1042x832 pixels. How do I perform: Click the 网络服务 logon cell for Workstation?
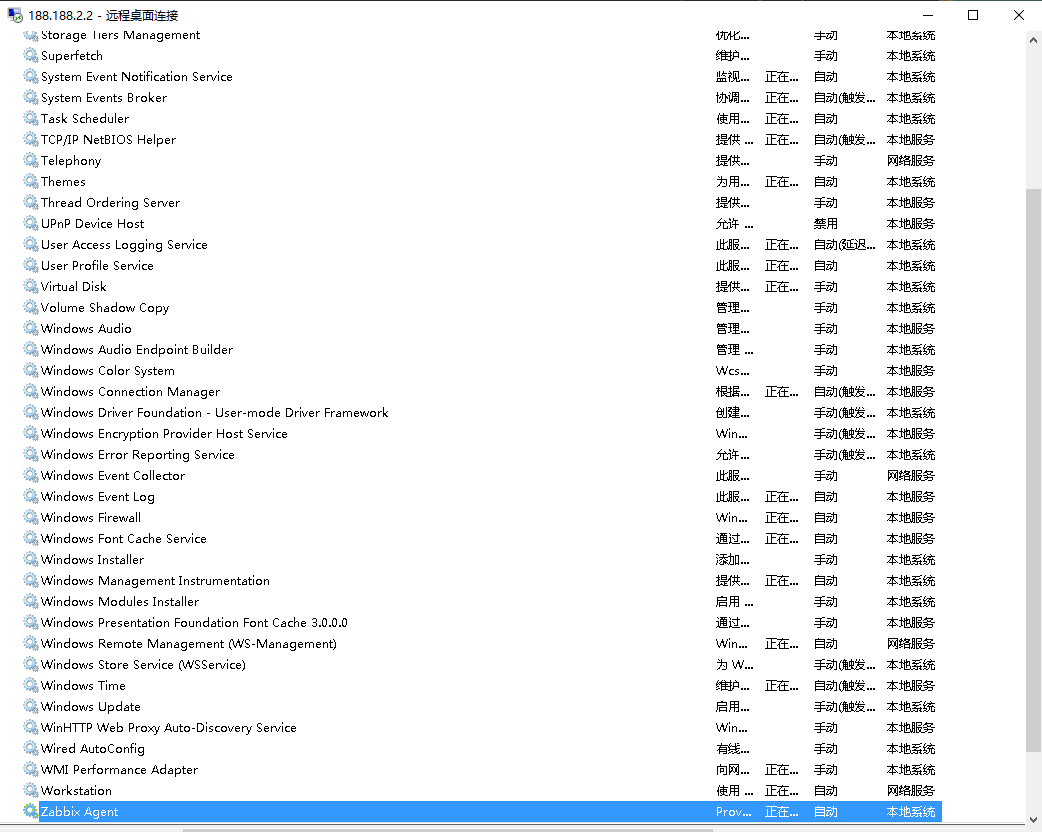(x=910, y=790)
